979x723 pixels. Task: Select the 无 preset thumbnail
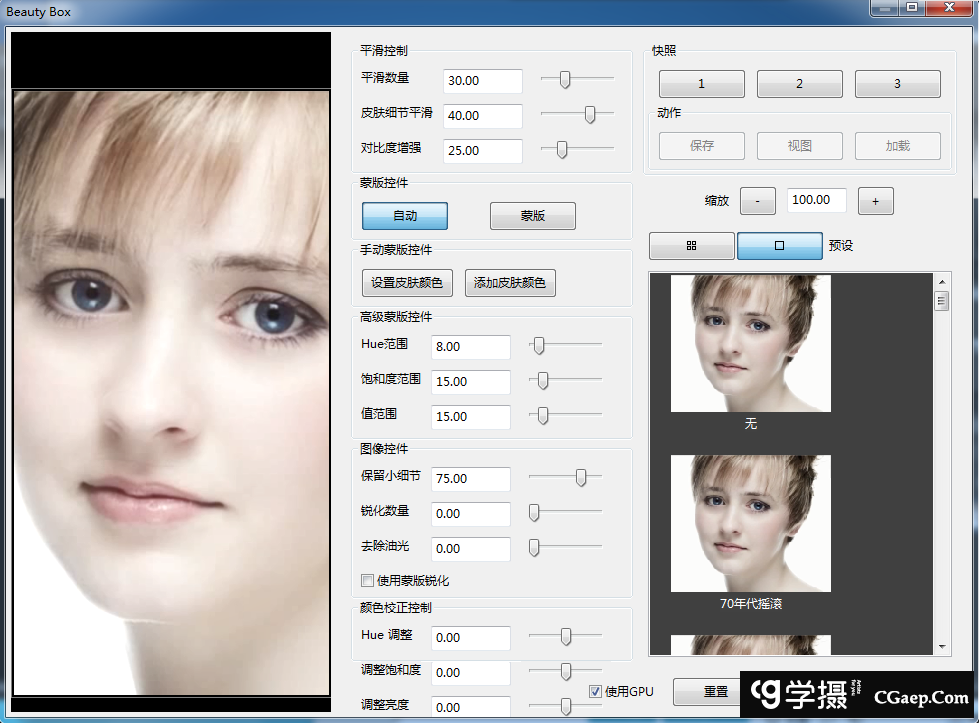(750, 343)
